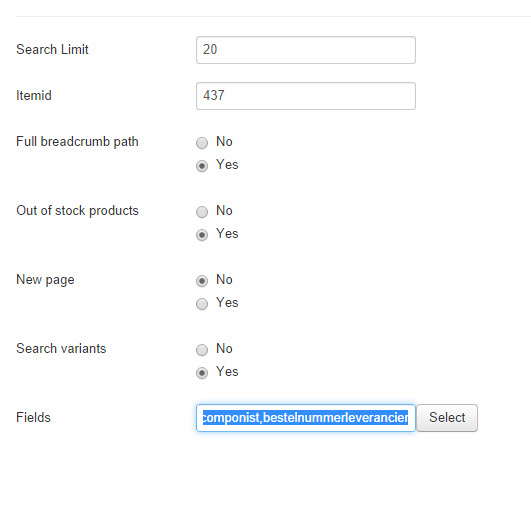This screenshot has width=531, height=507.
Task: Select No for Out of stock products
Action: point(202,212)
